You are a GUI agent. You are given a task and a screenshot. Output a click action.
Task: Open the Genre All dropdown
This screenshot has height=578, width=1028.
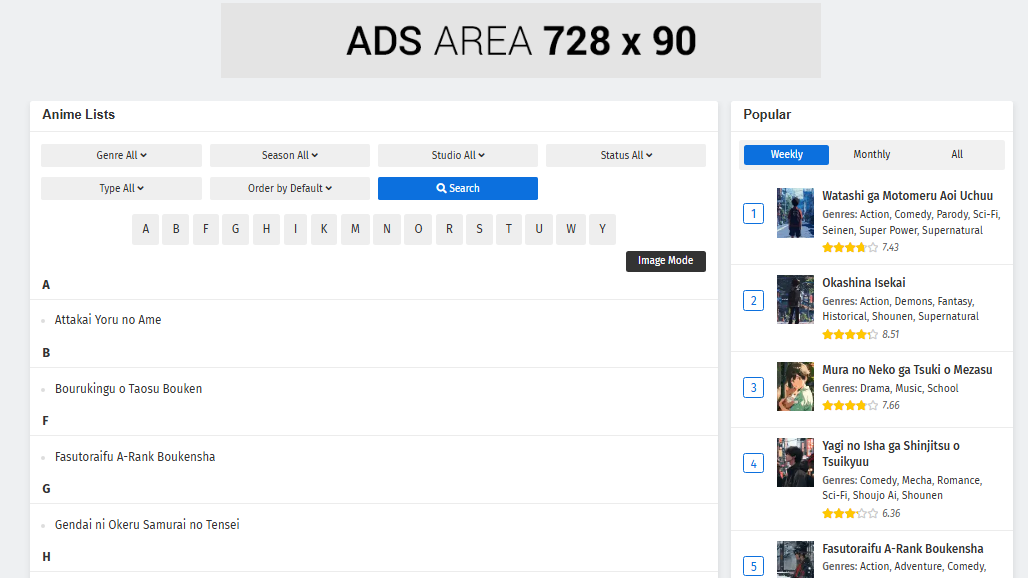click(121, 155)
